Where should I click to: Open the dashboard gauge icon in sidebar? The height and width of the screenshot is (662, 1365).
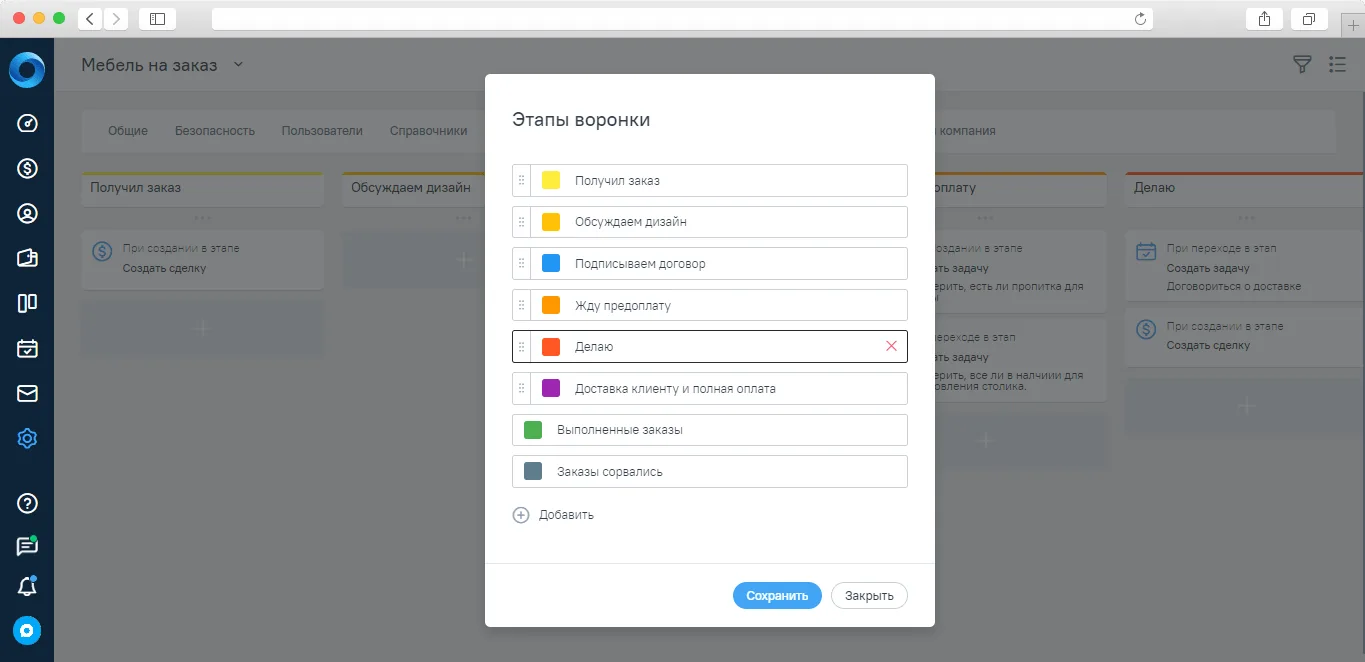pyautogui.click(x=27, y=123)
